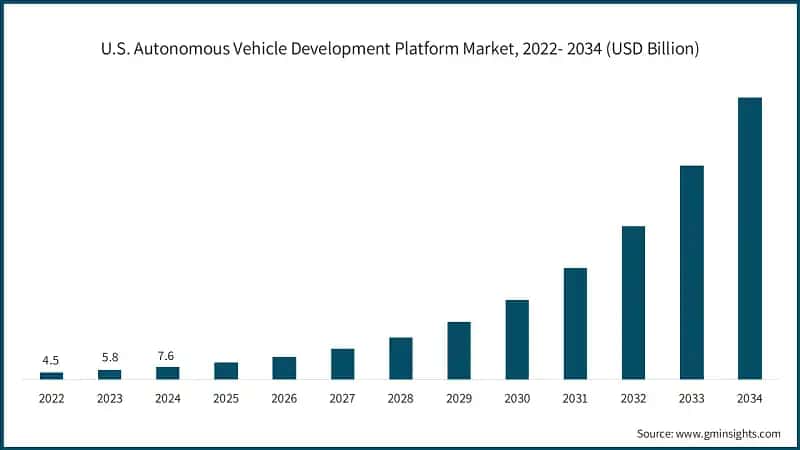Click the 2025 axis label

coord(226,398)
